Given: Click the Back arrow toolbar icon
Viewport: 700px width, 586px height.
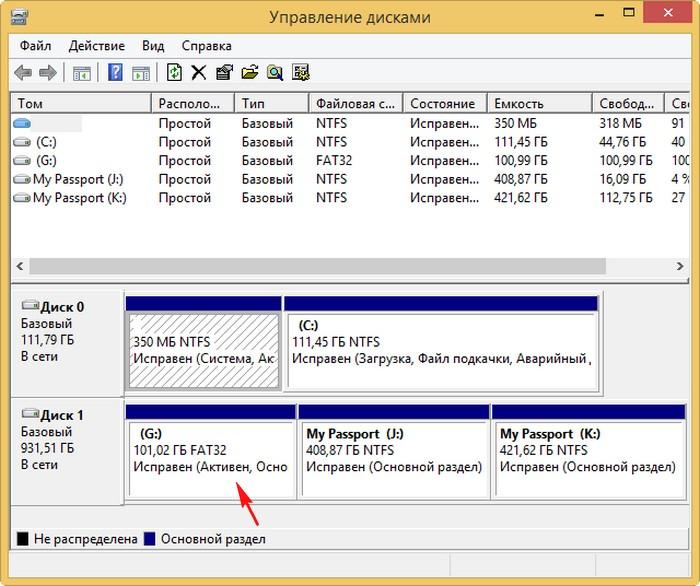Looking at the screenshot, I should tap(23, 72).
